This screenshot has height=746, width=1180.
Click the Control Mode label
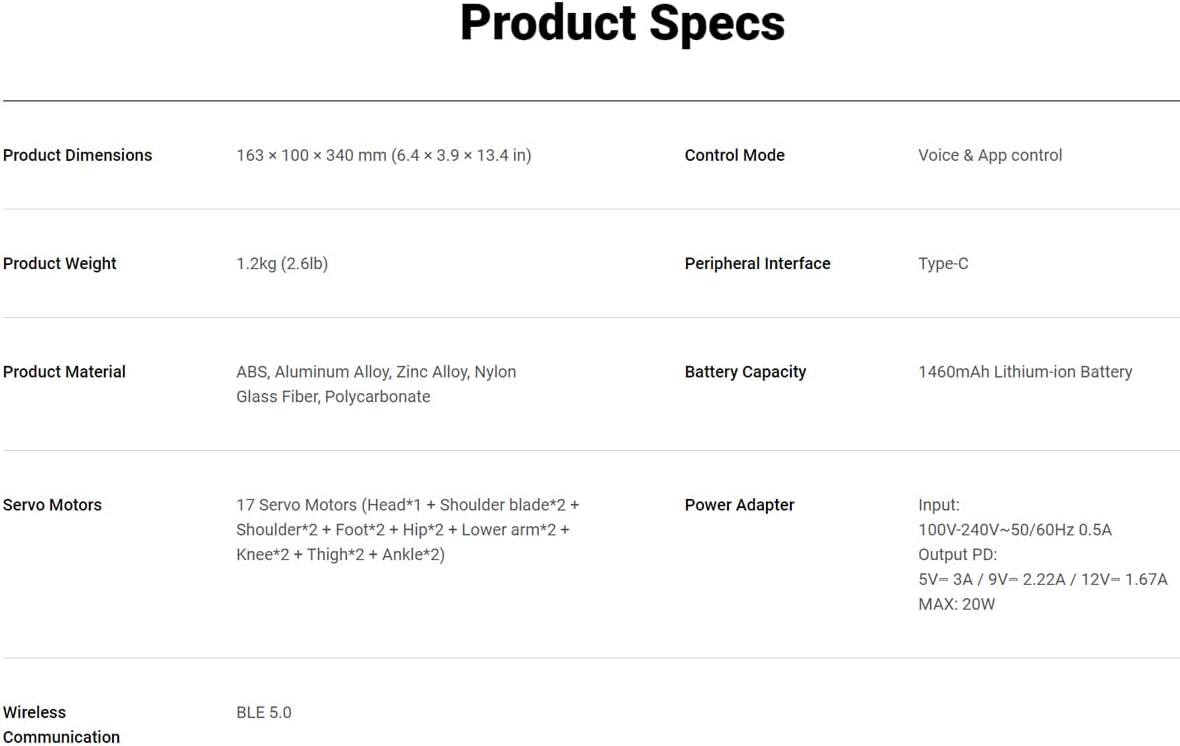(734, 155)
